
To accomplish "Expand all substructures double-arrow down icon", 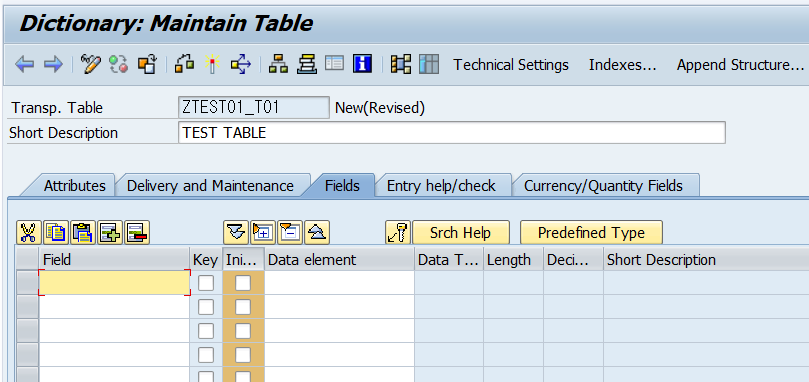I will (236, 233).
